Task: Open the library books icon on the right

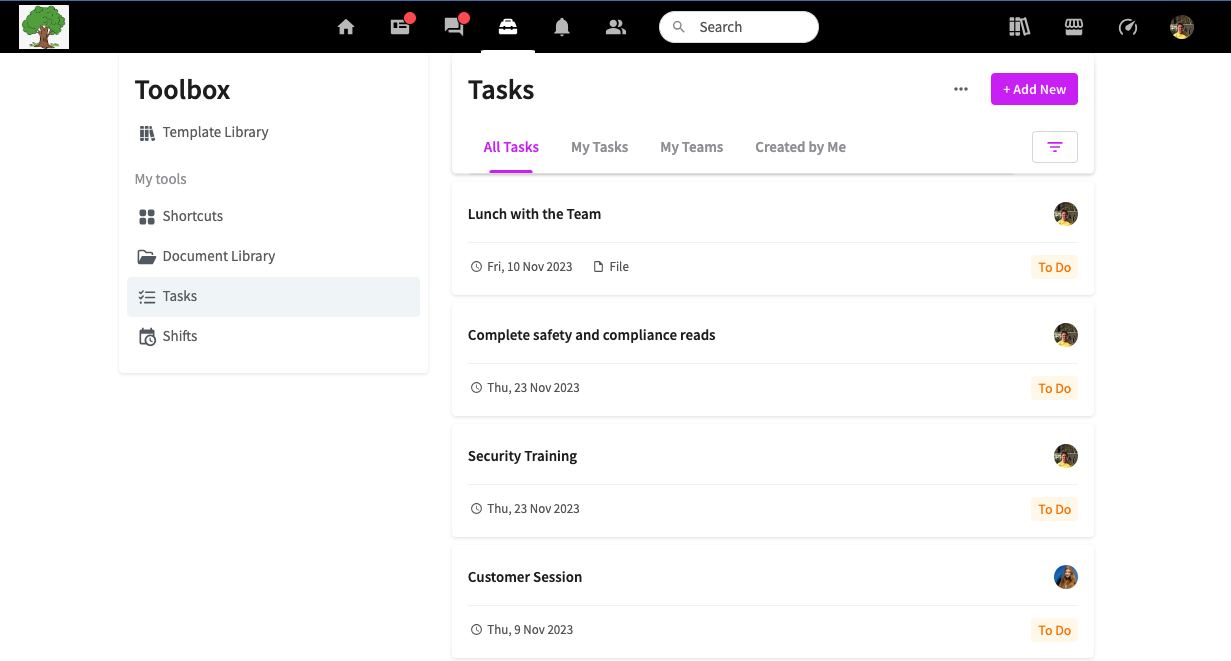Action: pos(1019,27)
